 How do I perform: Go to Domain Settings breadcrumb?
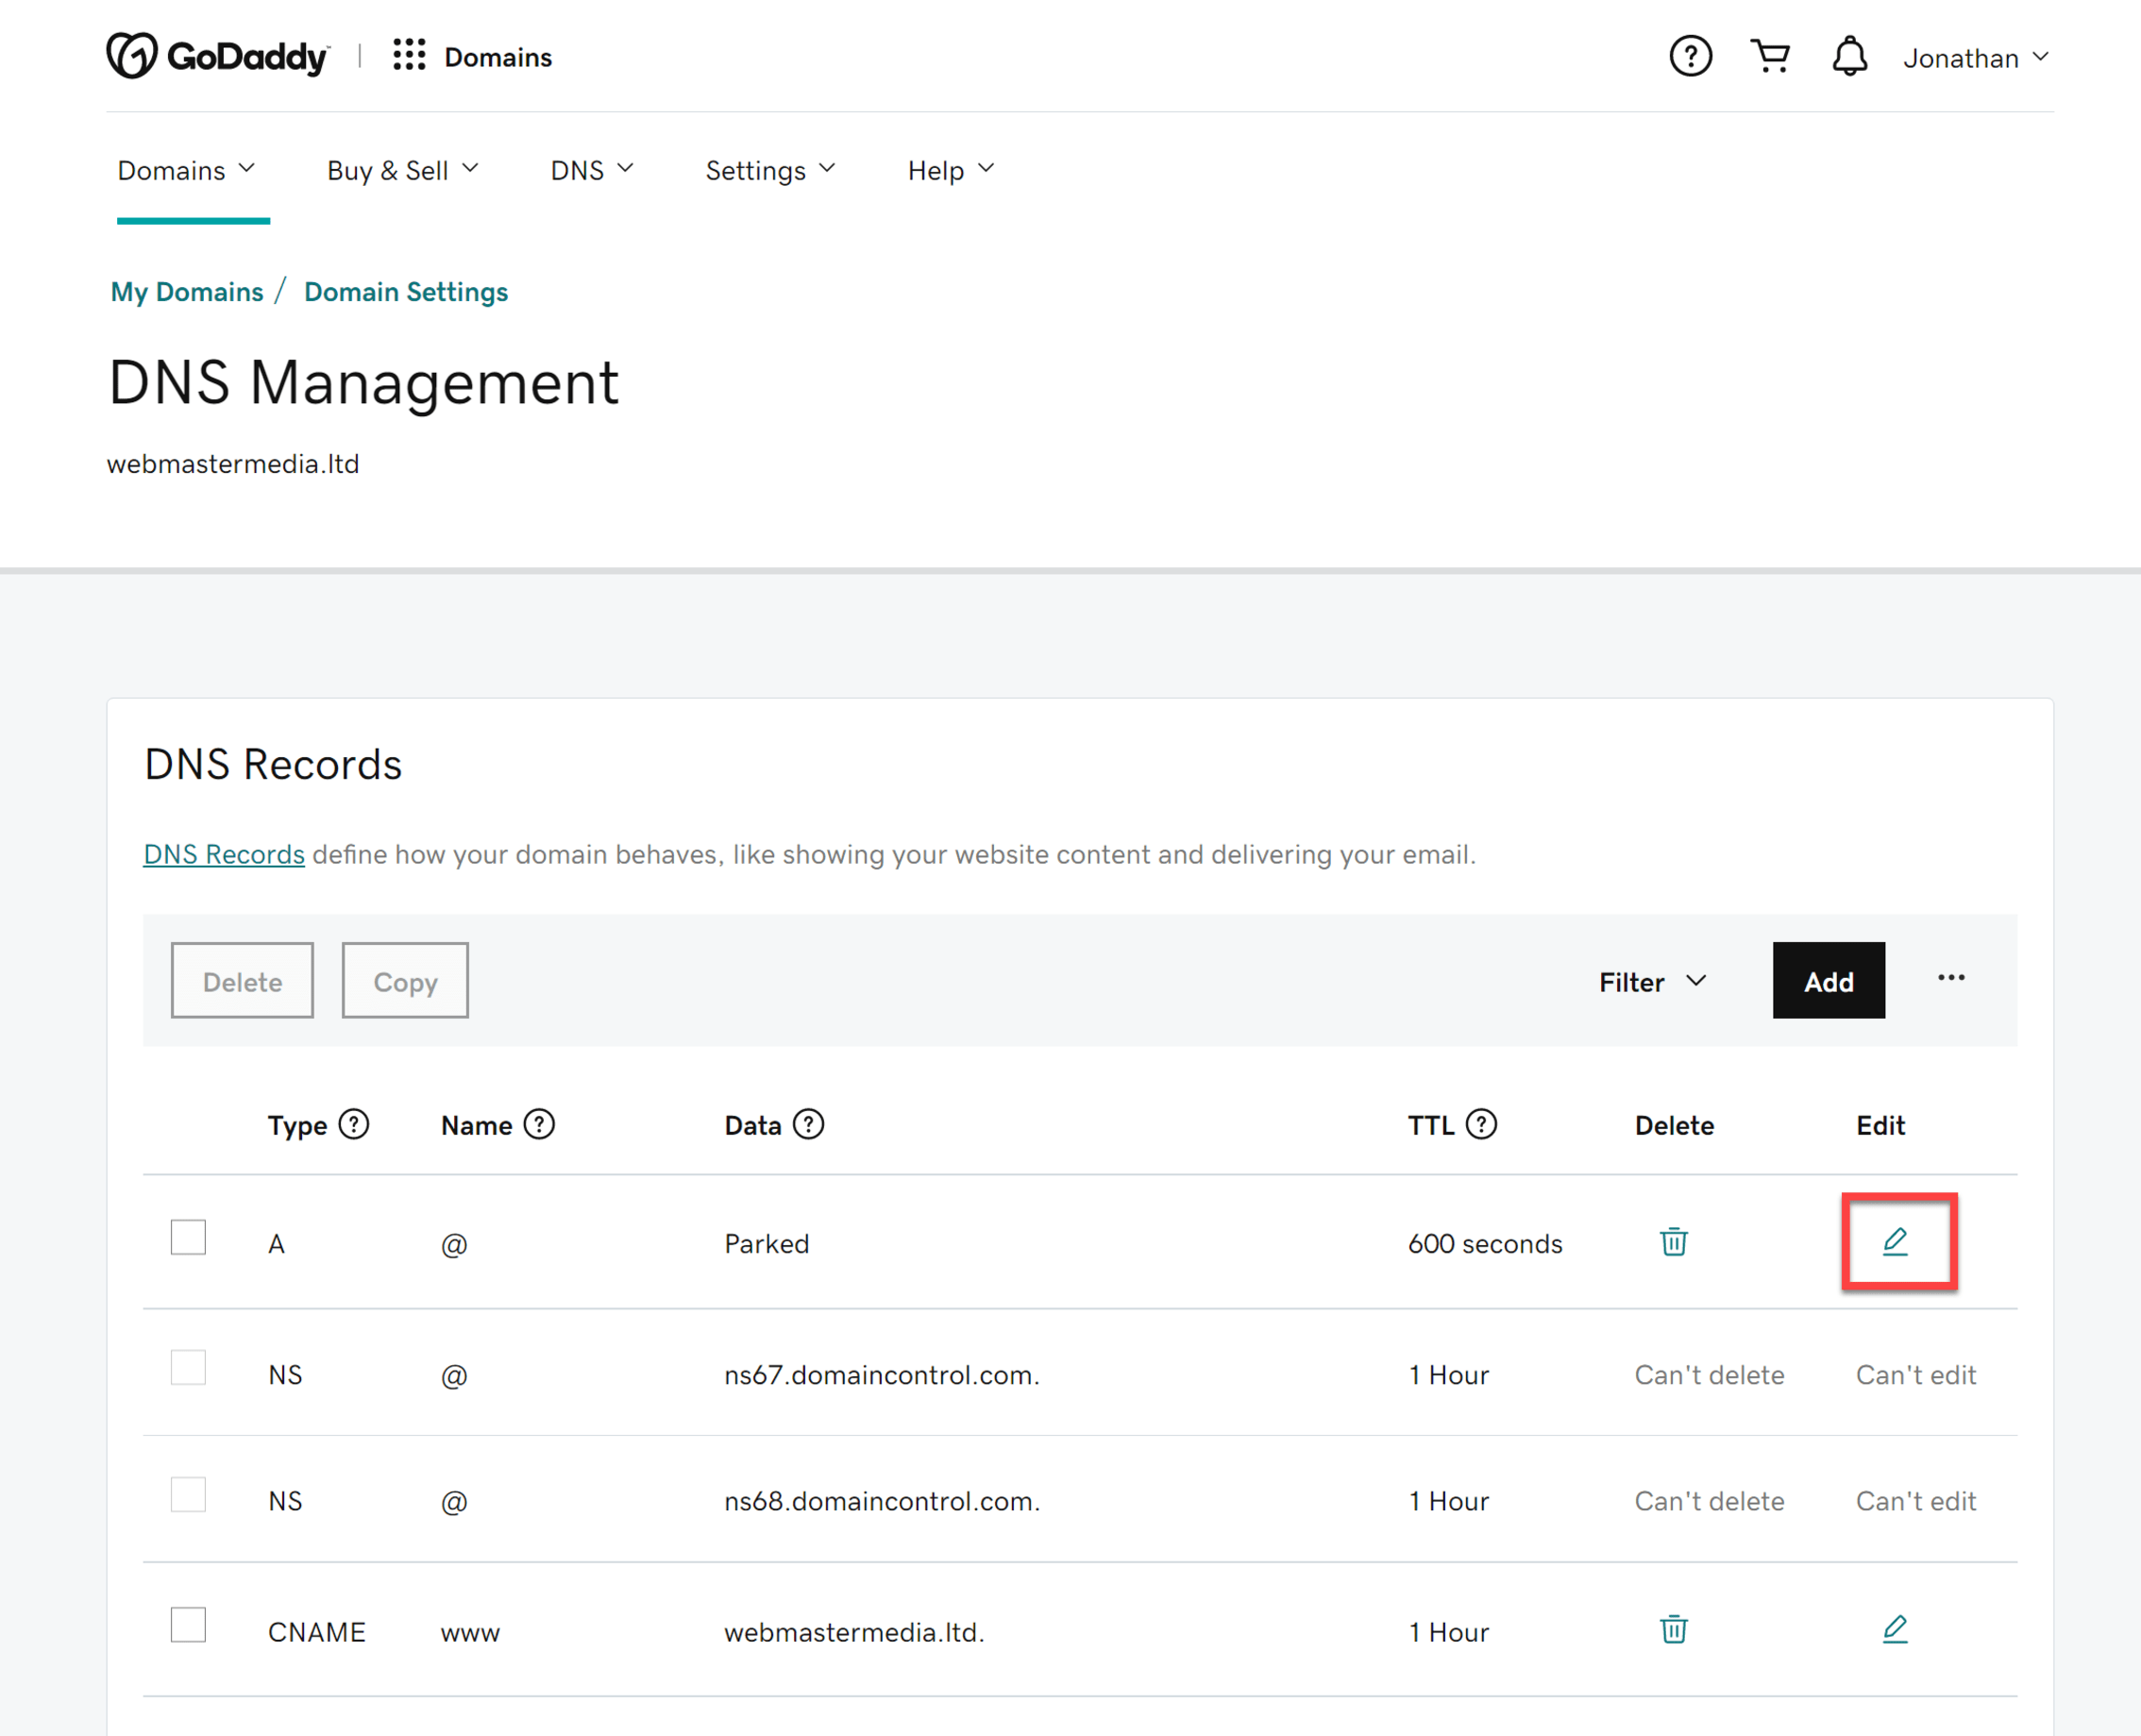click(x=406, y=291)
